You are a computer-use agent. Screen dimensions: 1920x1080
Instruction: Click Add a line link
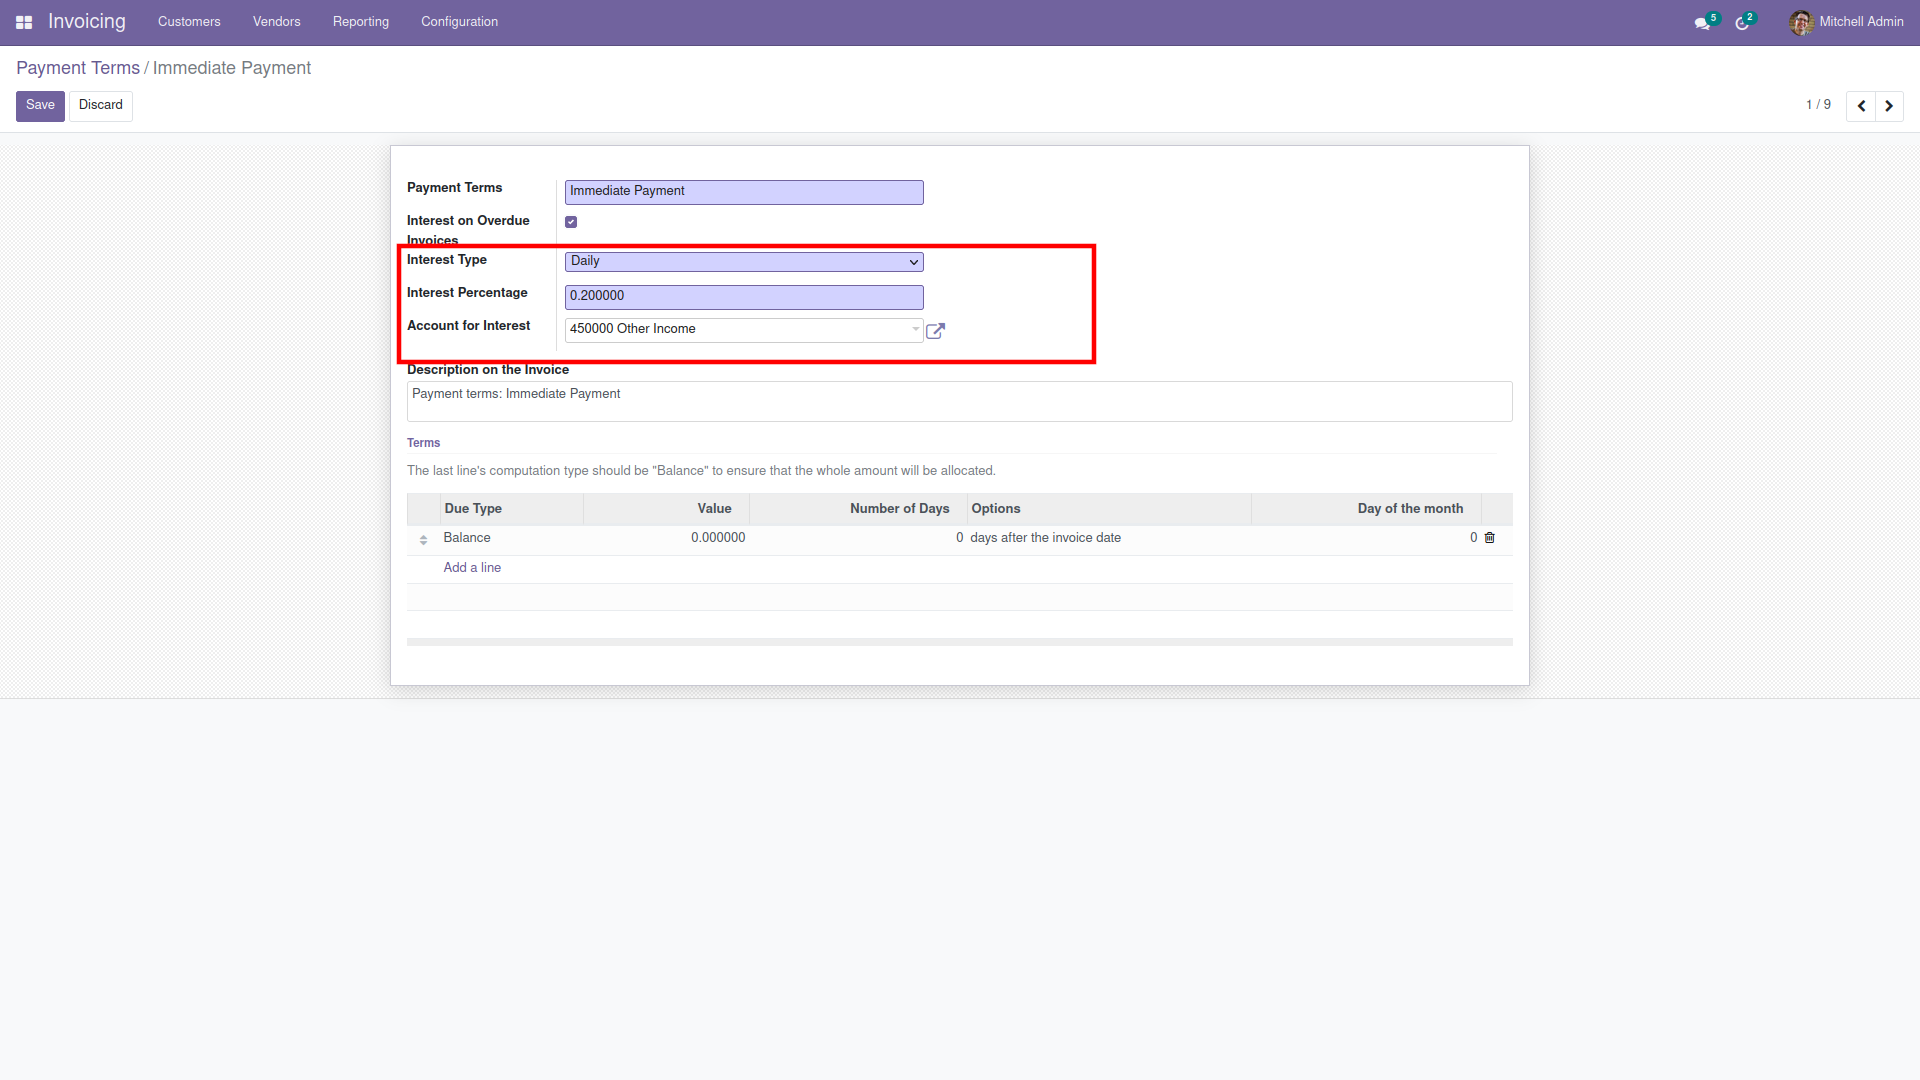tap(472, 568)
